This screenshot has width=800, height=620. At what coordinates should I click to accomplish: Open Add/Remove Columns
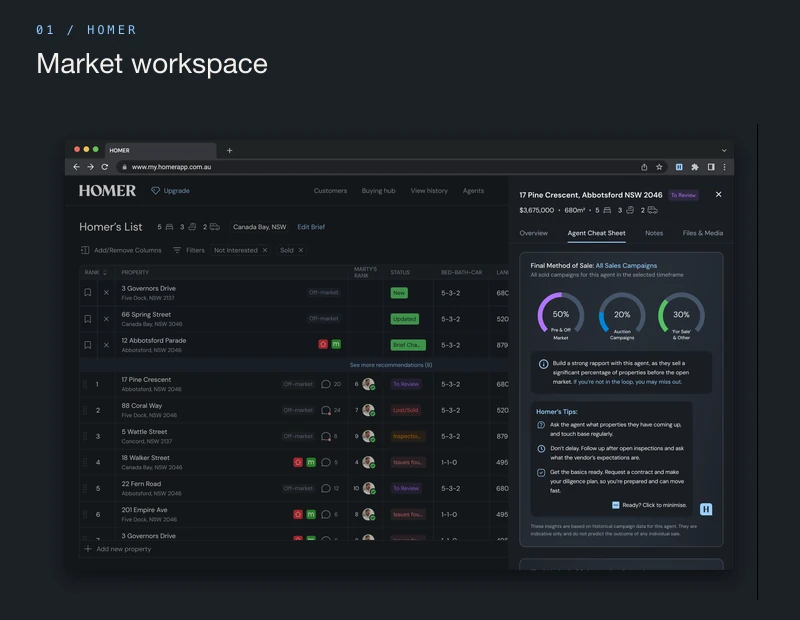click(x=121, y=250)
